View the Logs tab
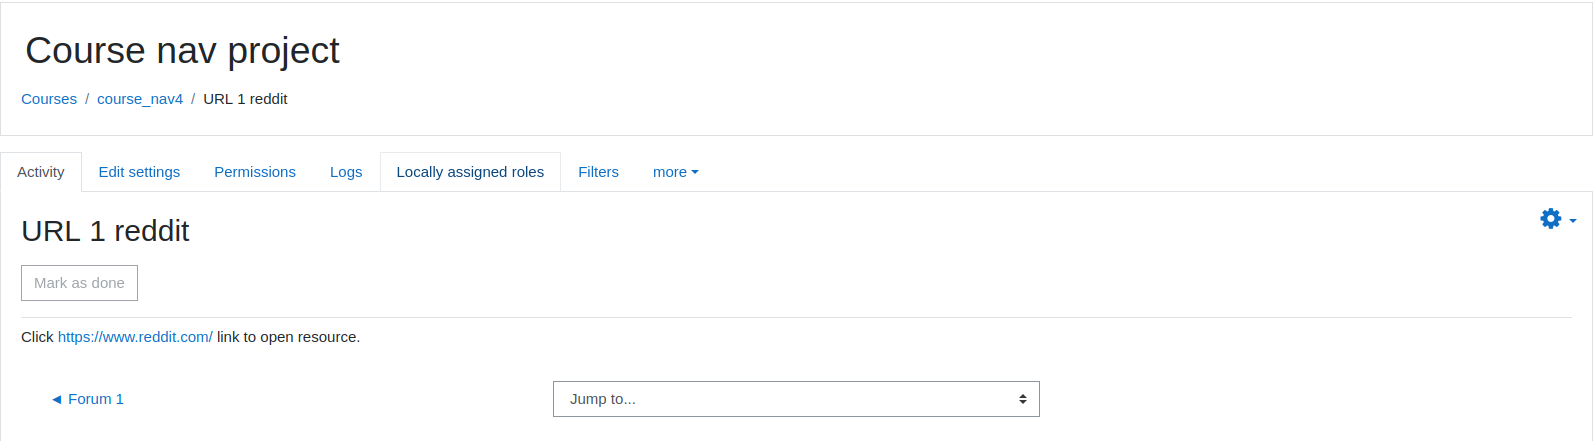 [x=346, y=172]
